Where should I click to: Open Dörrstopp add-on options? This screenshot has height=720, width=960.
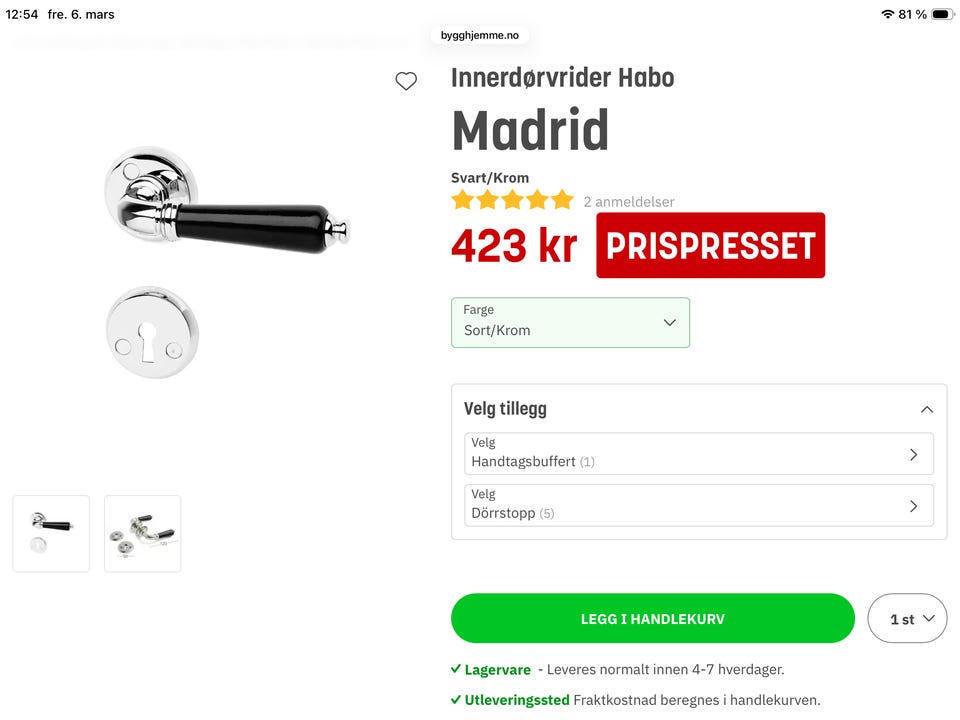699,505
